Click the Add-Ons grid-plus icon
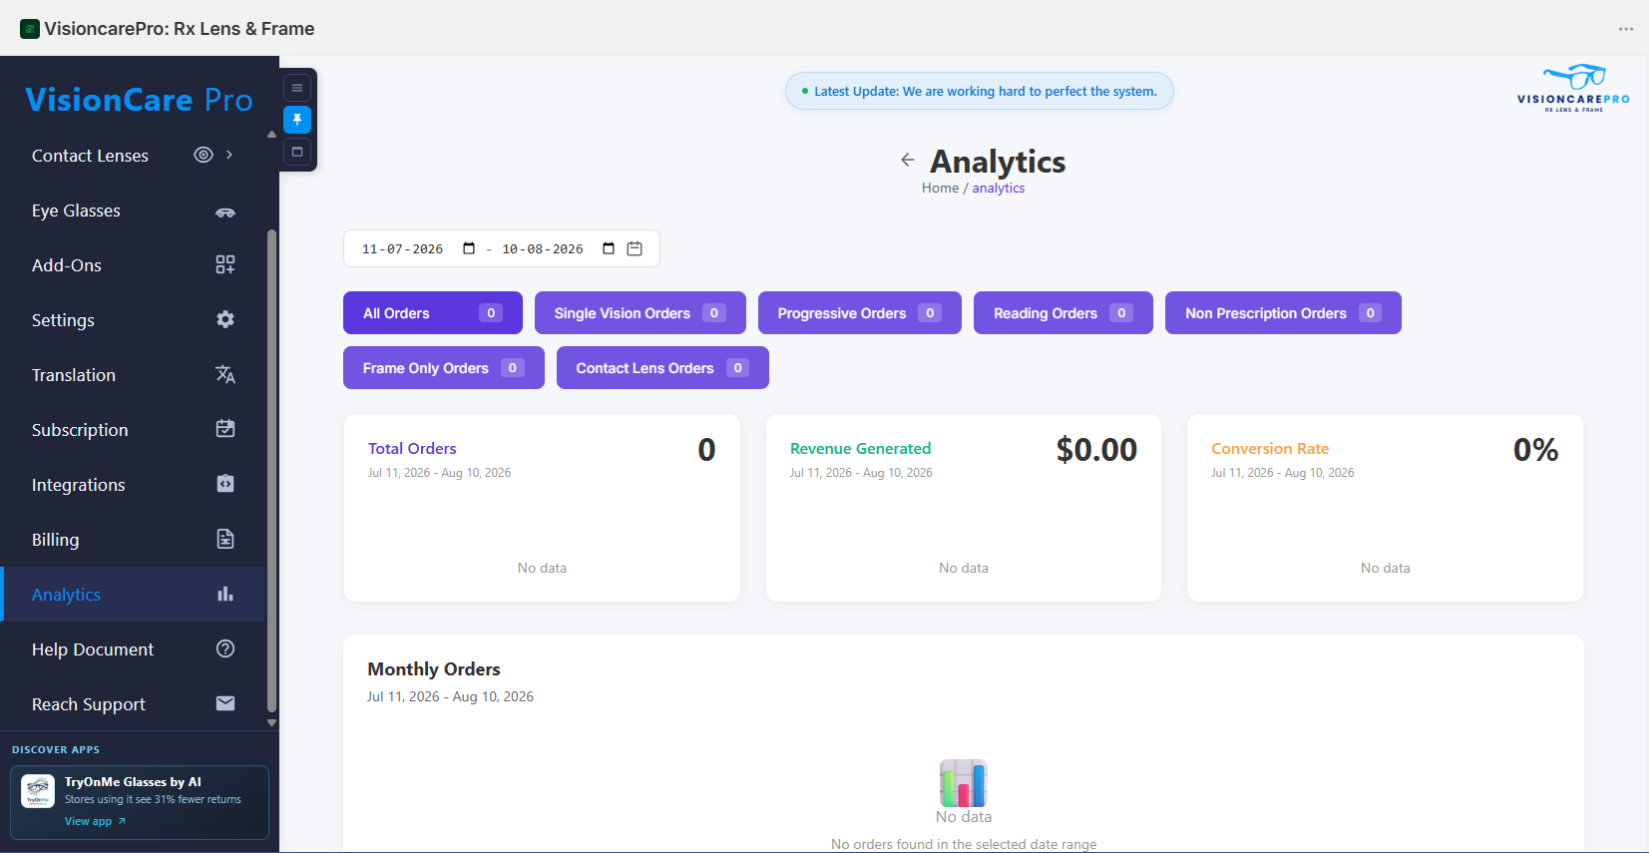Viewport: 1649px width, 853px height. click(x=226, y=265)
